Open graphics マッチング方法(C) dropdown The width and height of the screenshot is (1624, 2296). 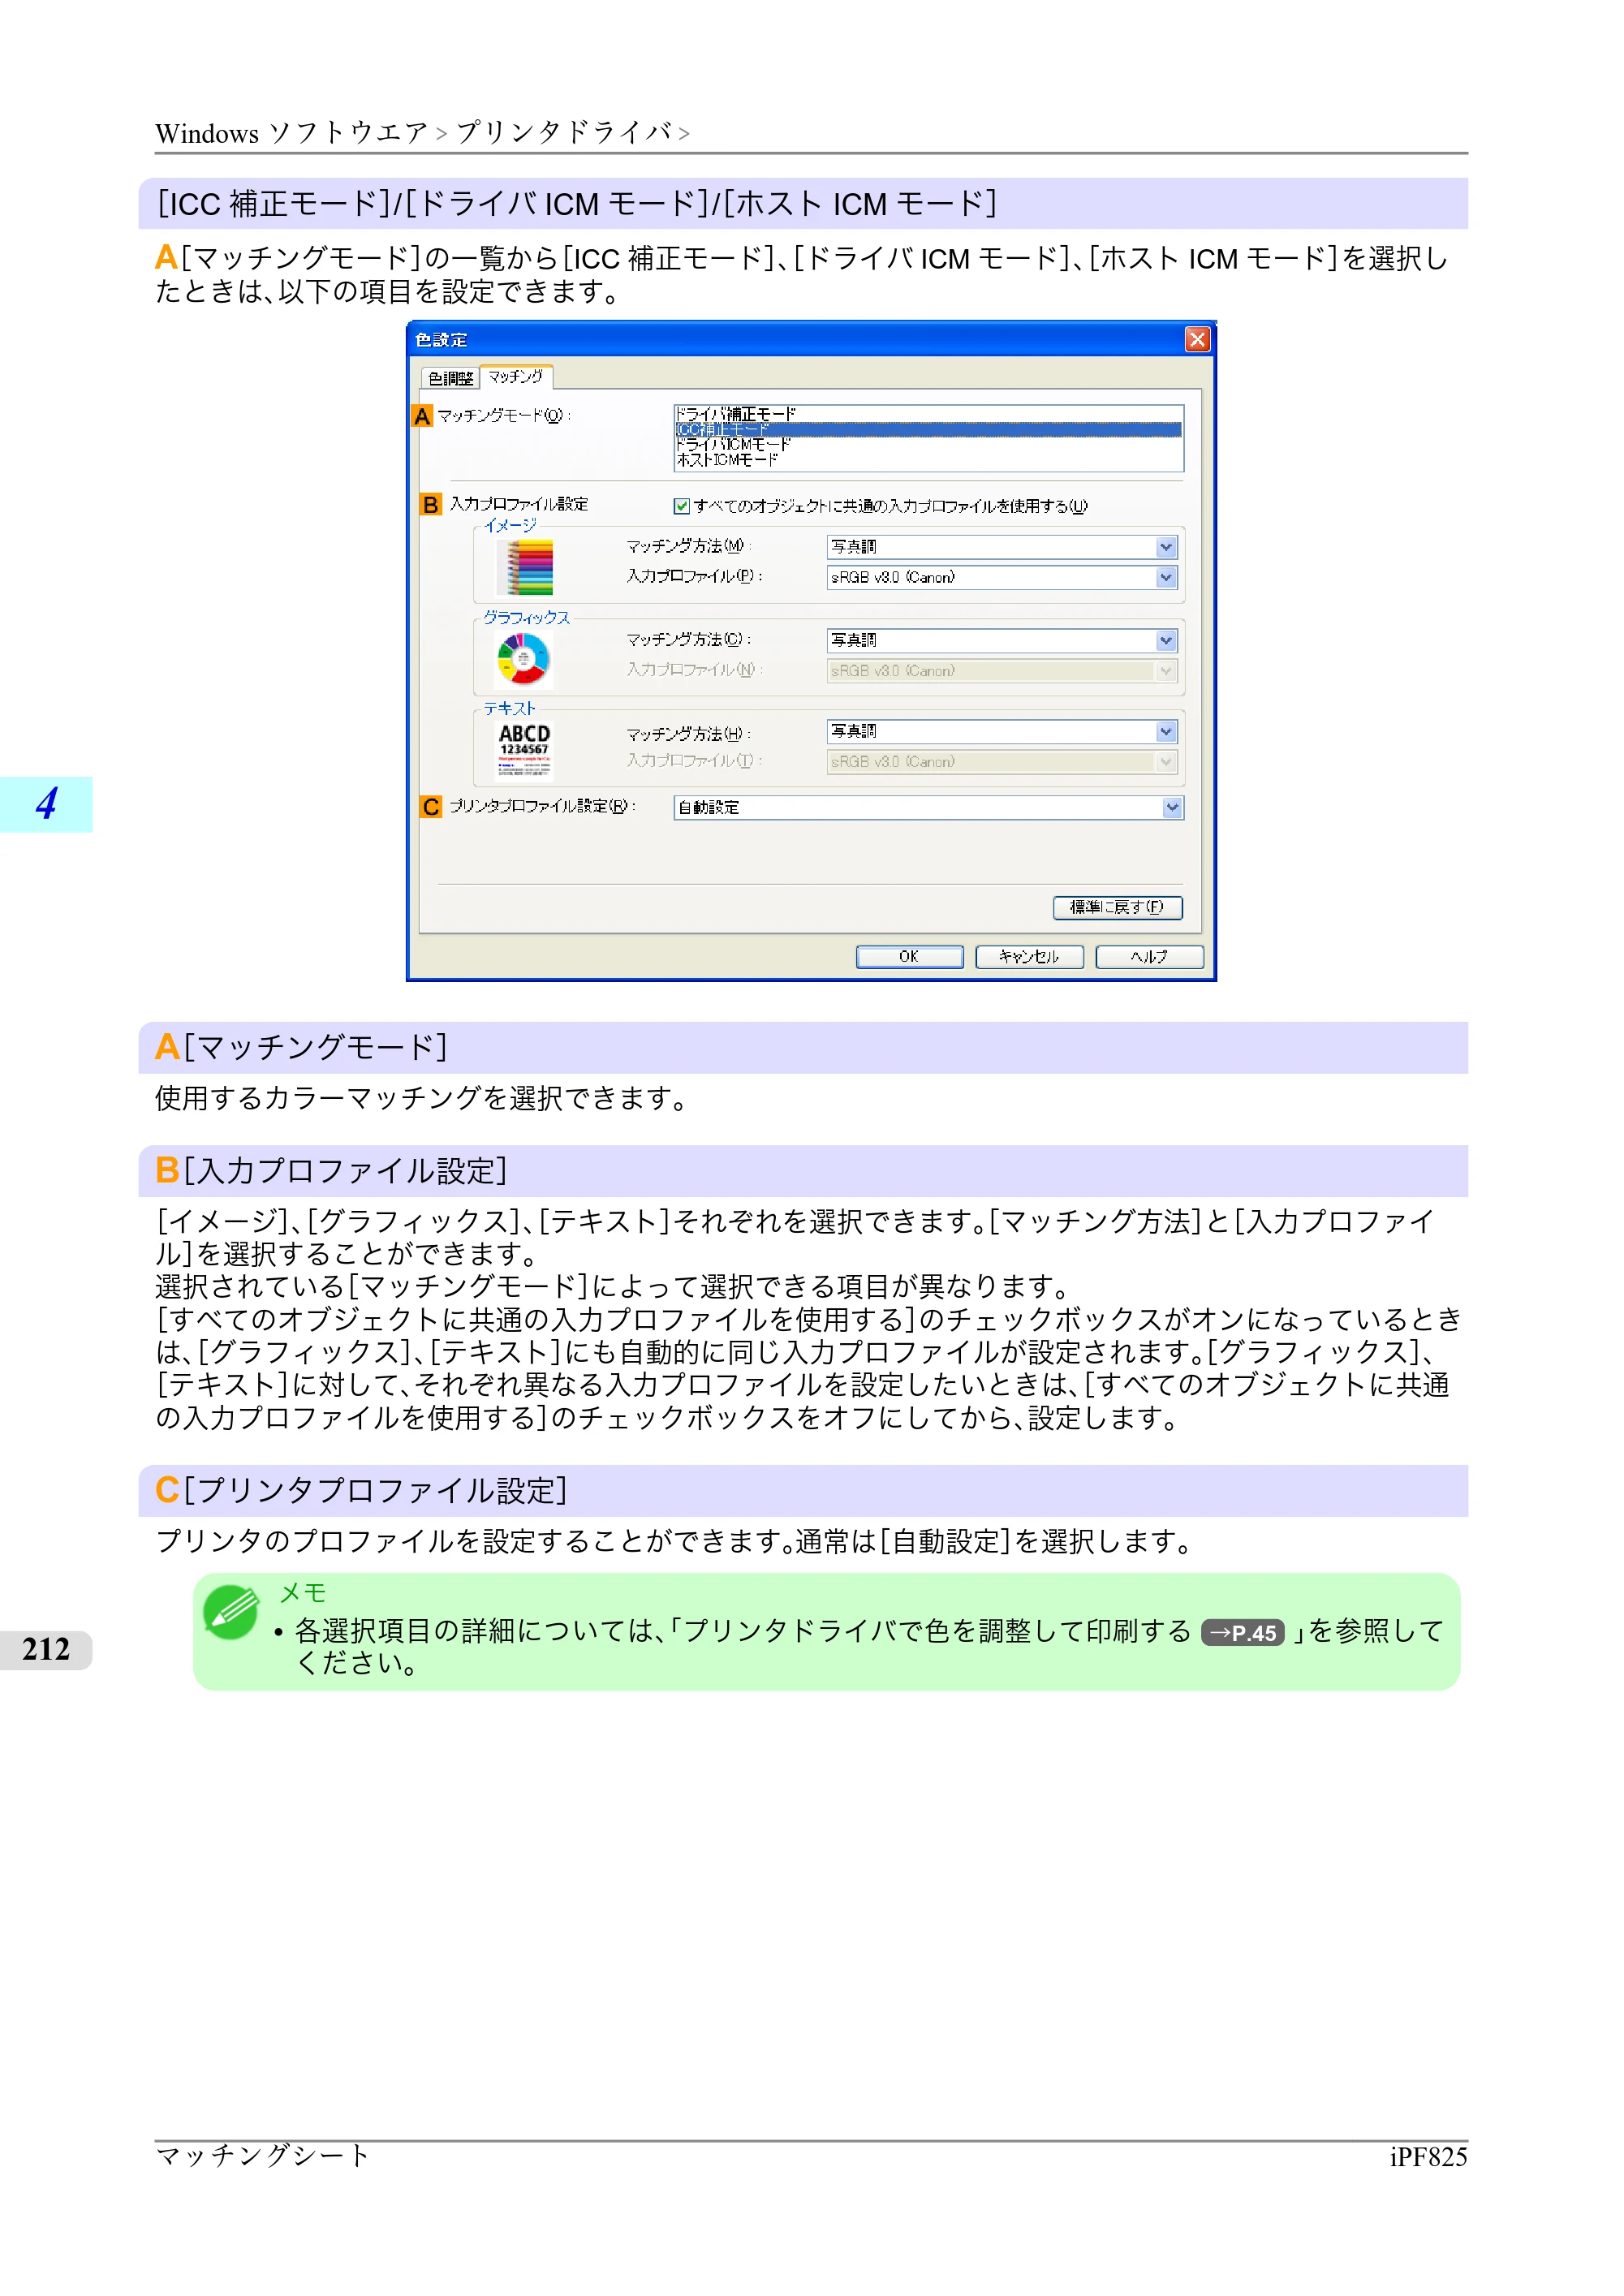(x=1002, y=640)
